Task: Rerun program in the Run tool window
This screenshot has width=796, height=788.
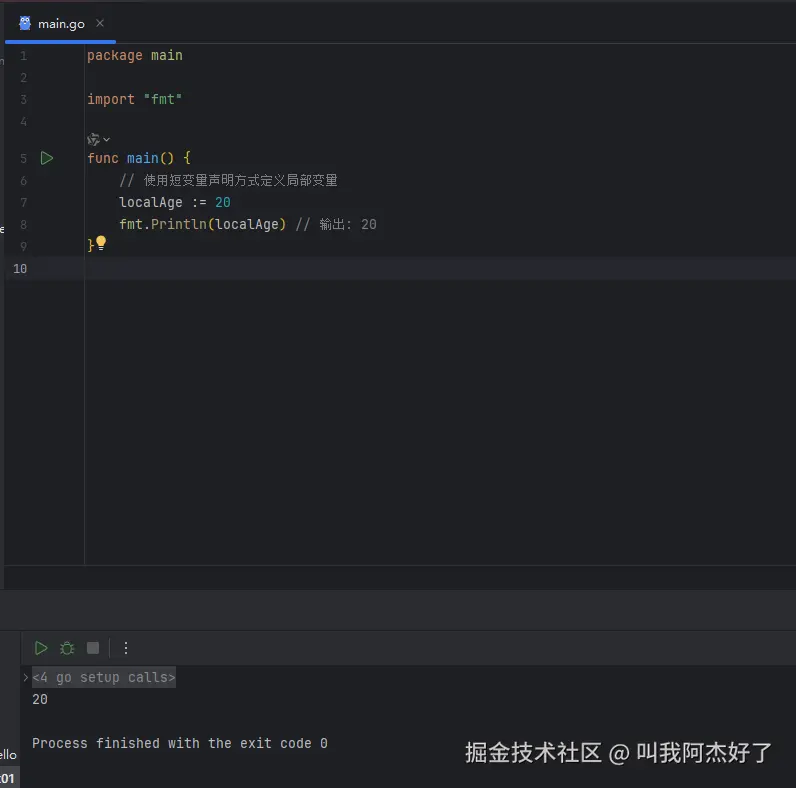Action: [x=41, y=648]
